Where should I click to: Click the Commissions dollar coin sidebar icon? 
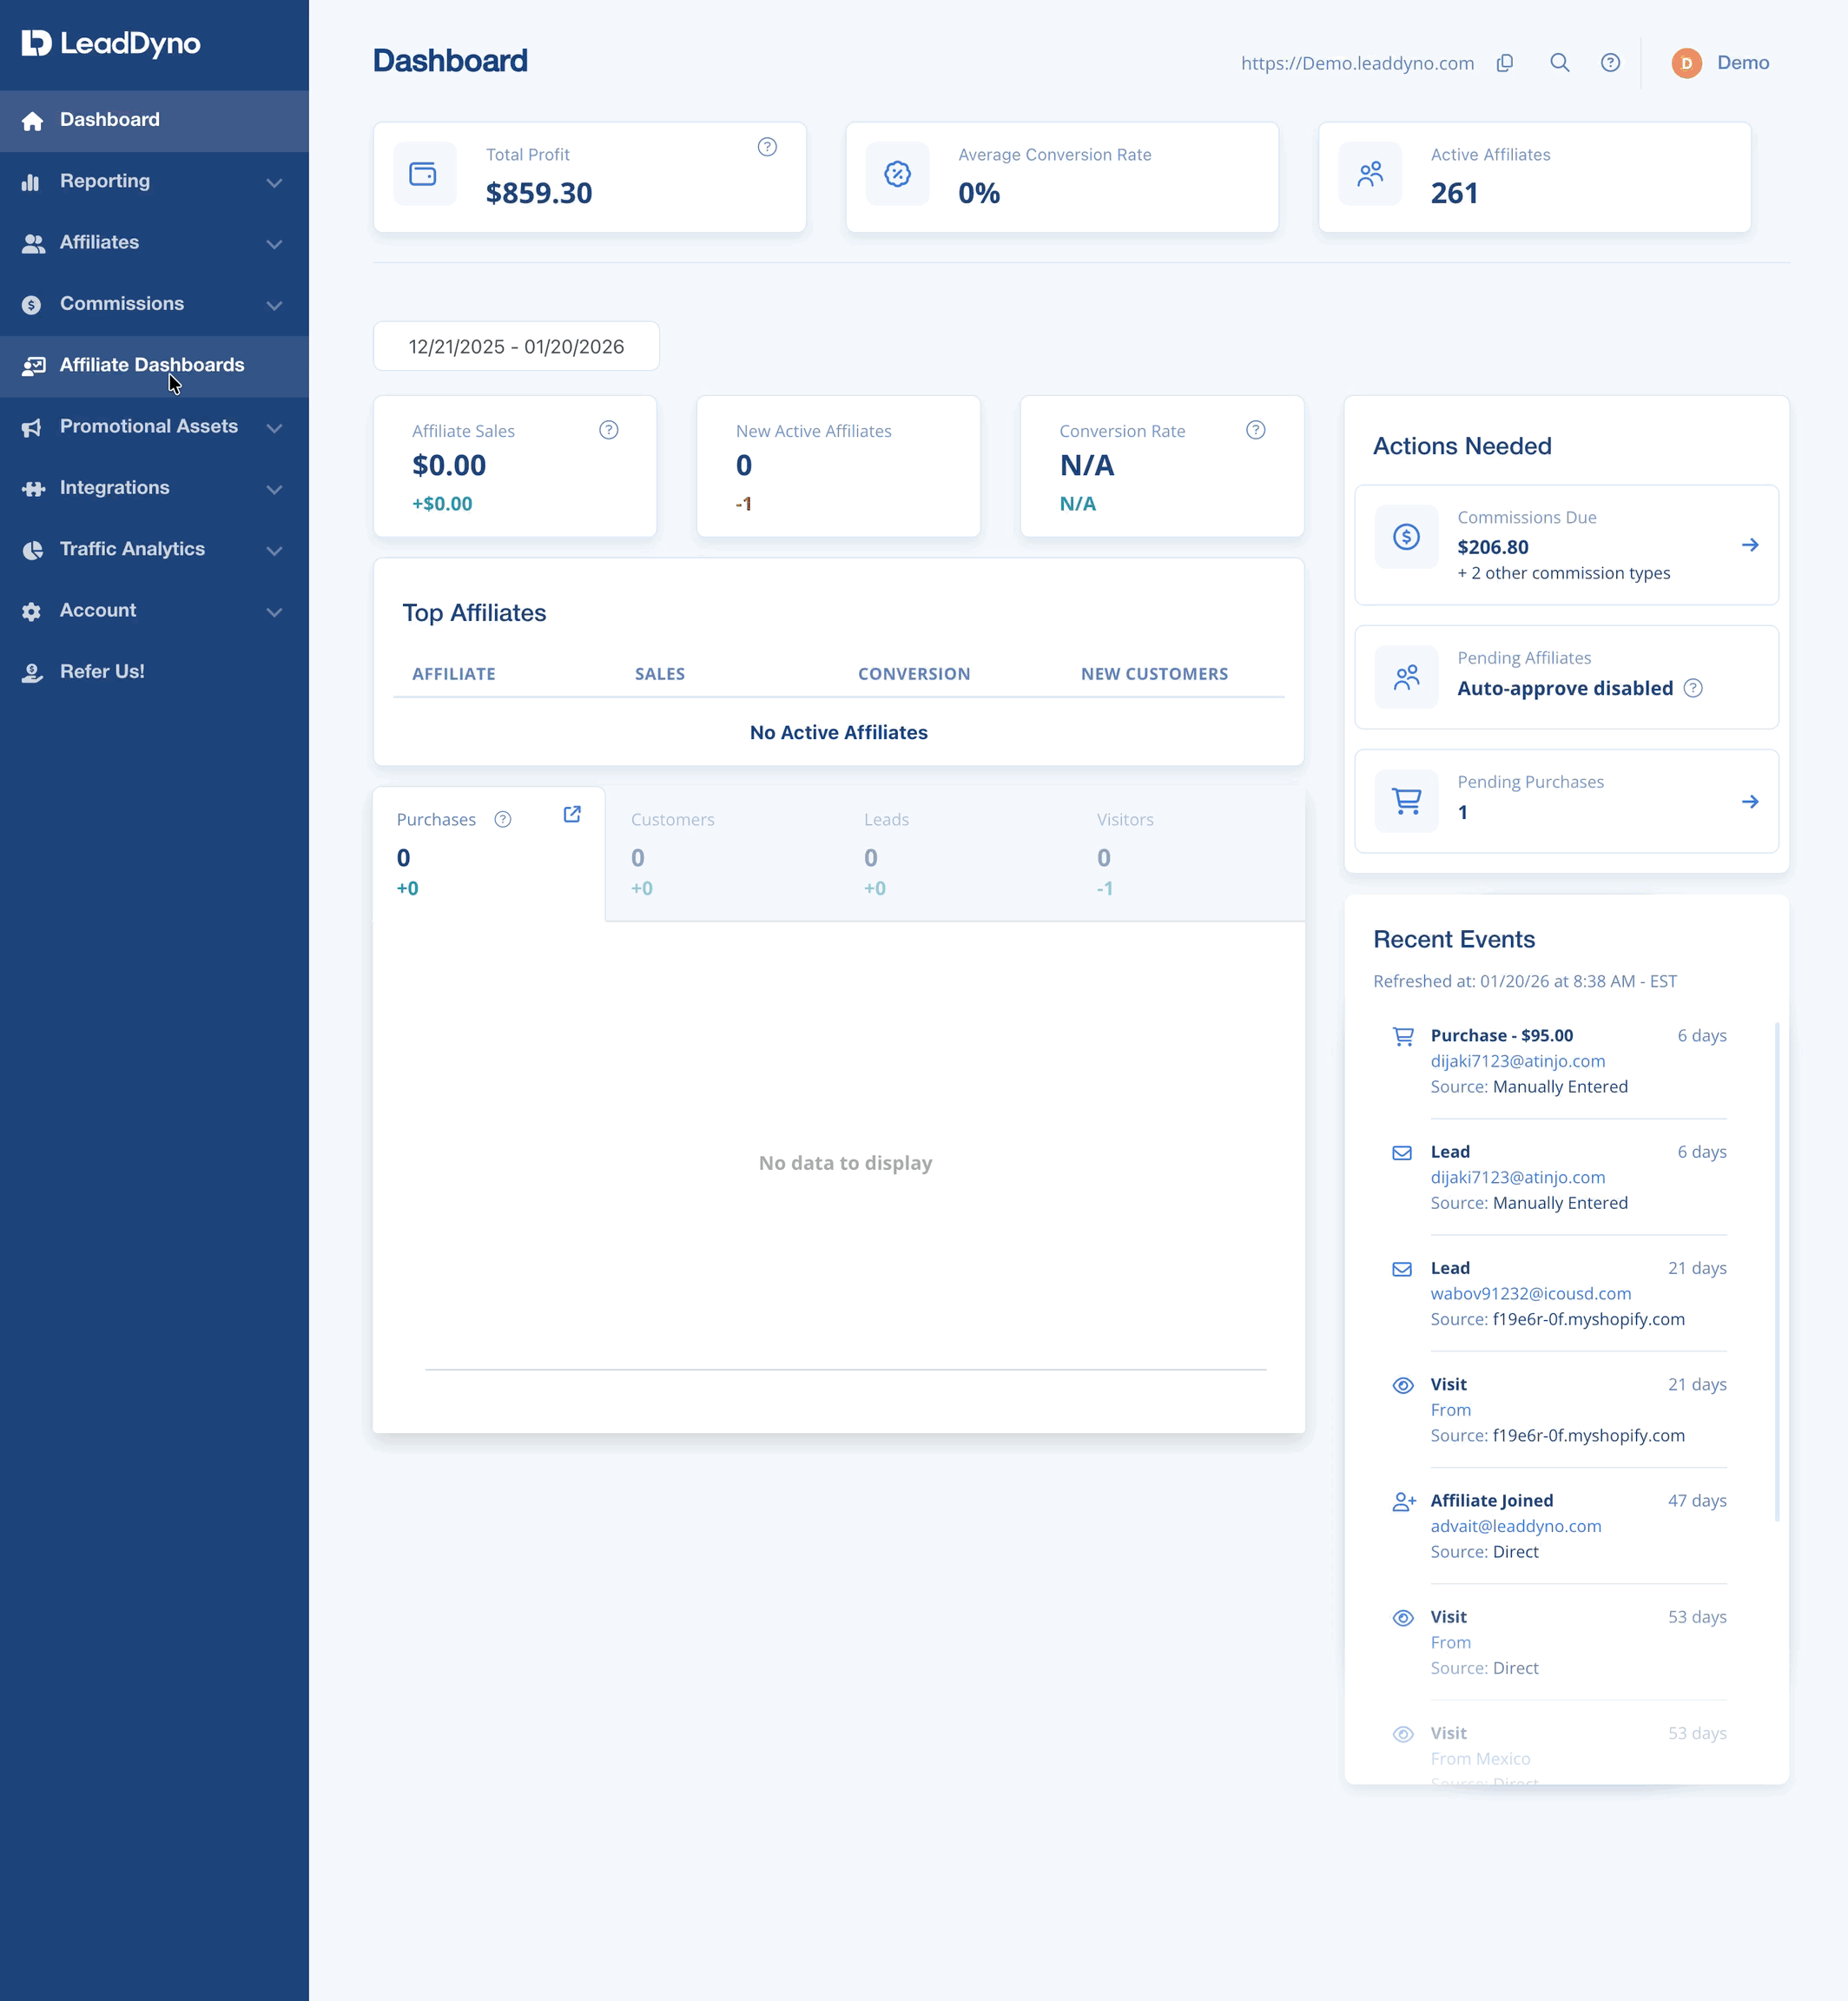pos(31,305)
